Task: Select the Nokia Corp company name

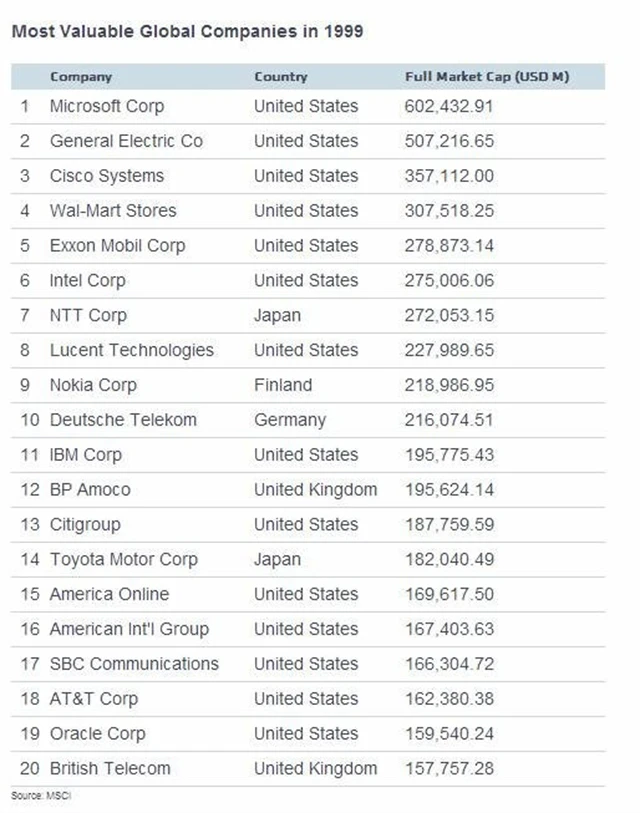Action: pyautogui.click(x=93, y=385)
